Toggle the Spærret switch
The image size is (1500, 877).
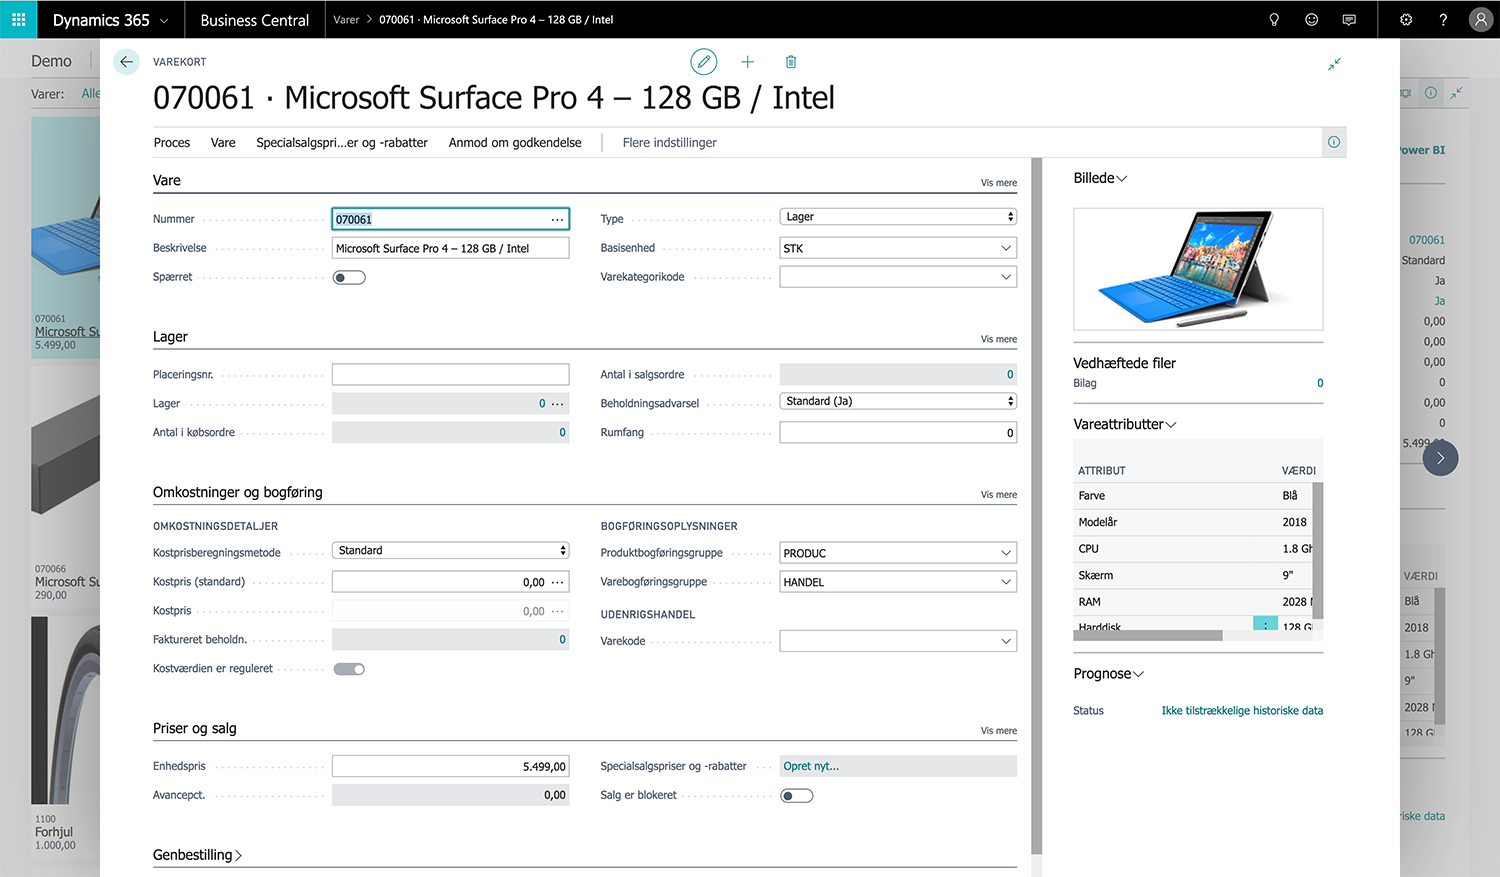(x=349, y=277)
